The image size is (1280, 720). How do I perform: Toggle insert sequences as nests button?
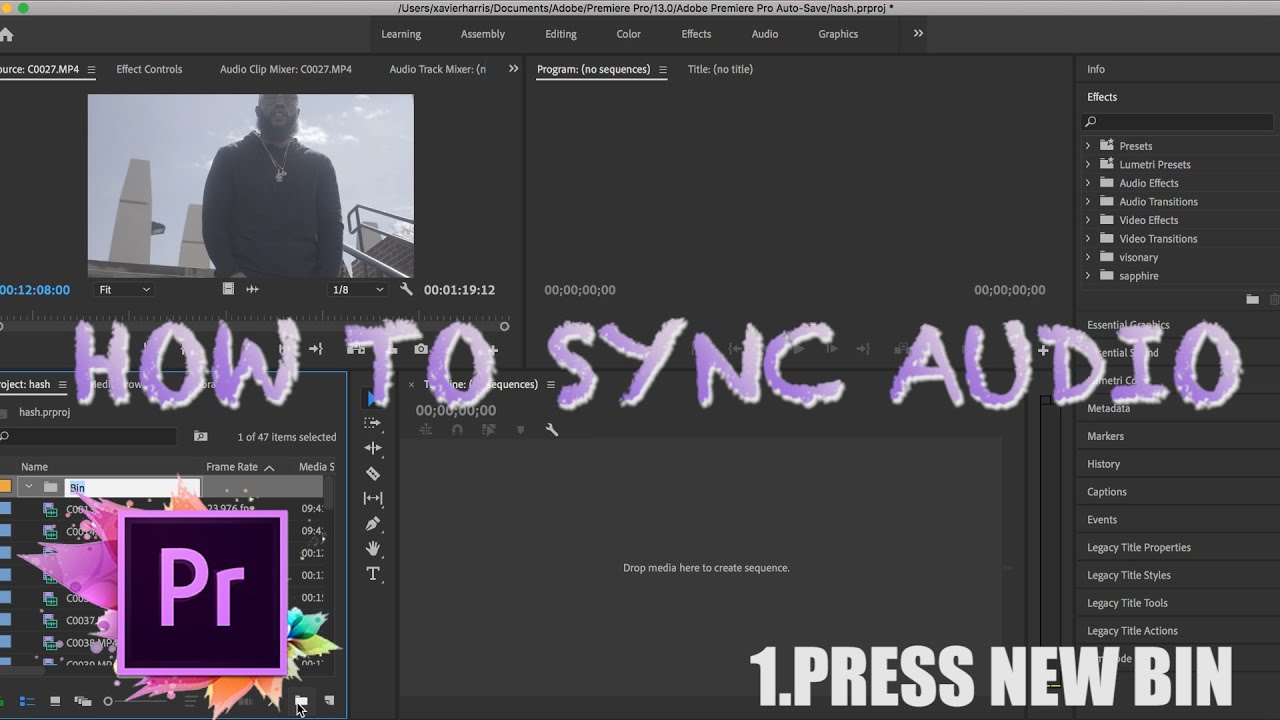pos(426,430)
